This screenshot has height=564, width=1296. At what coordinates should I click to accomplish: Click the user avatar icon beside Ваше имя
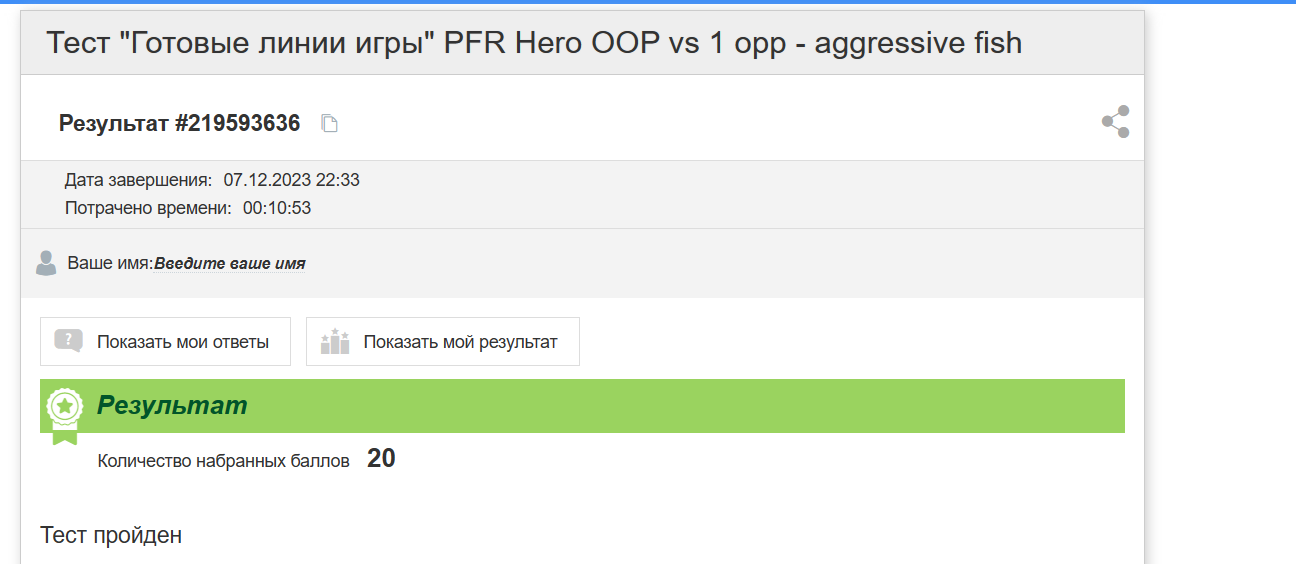point(46,263)
